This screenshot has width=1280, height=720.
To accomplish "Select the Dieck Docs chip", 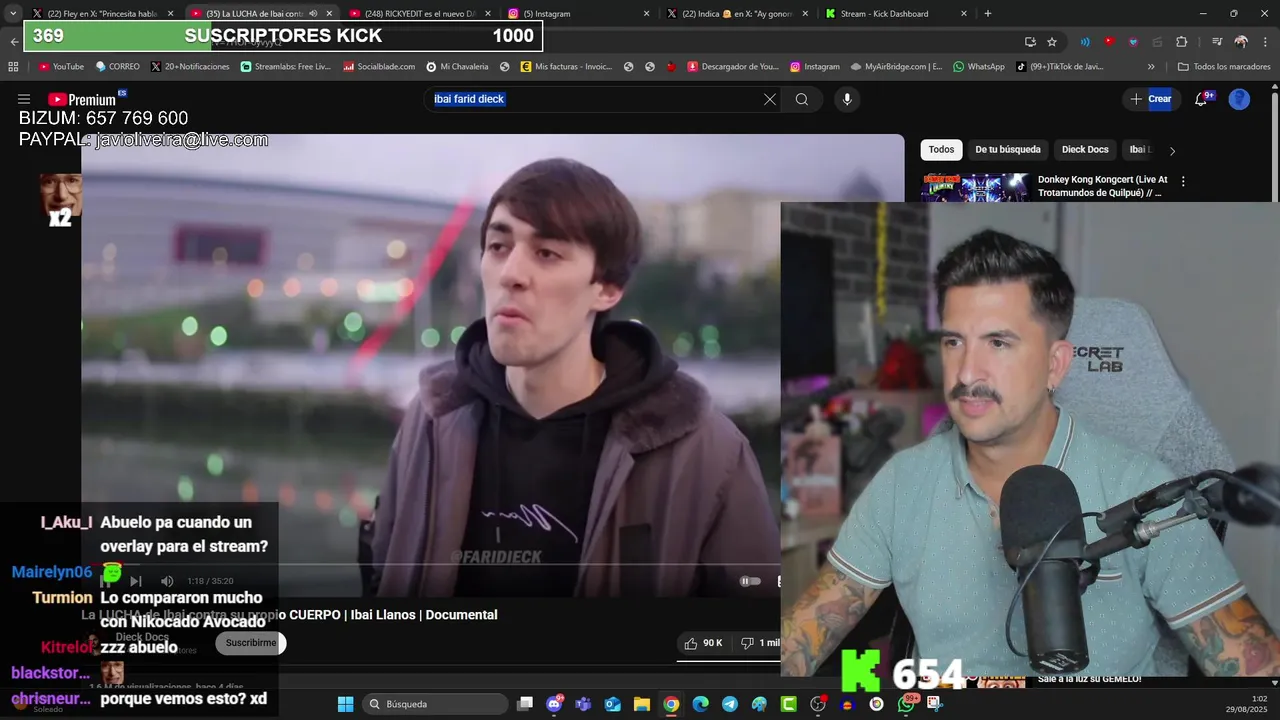I will coord(1085,150).
